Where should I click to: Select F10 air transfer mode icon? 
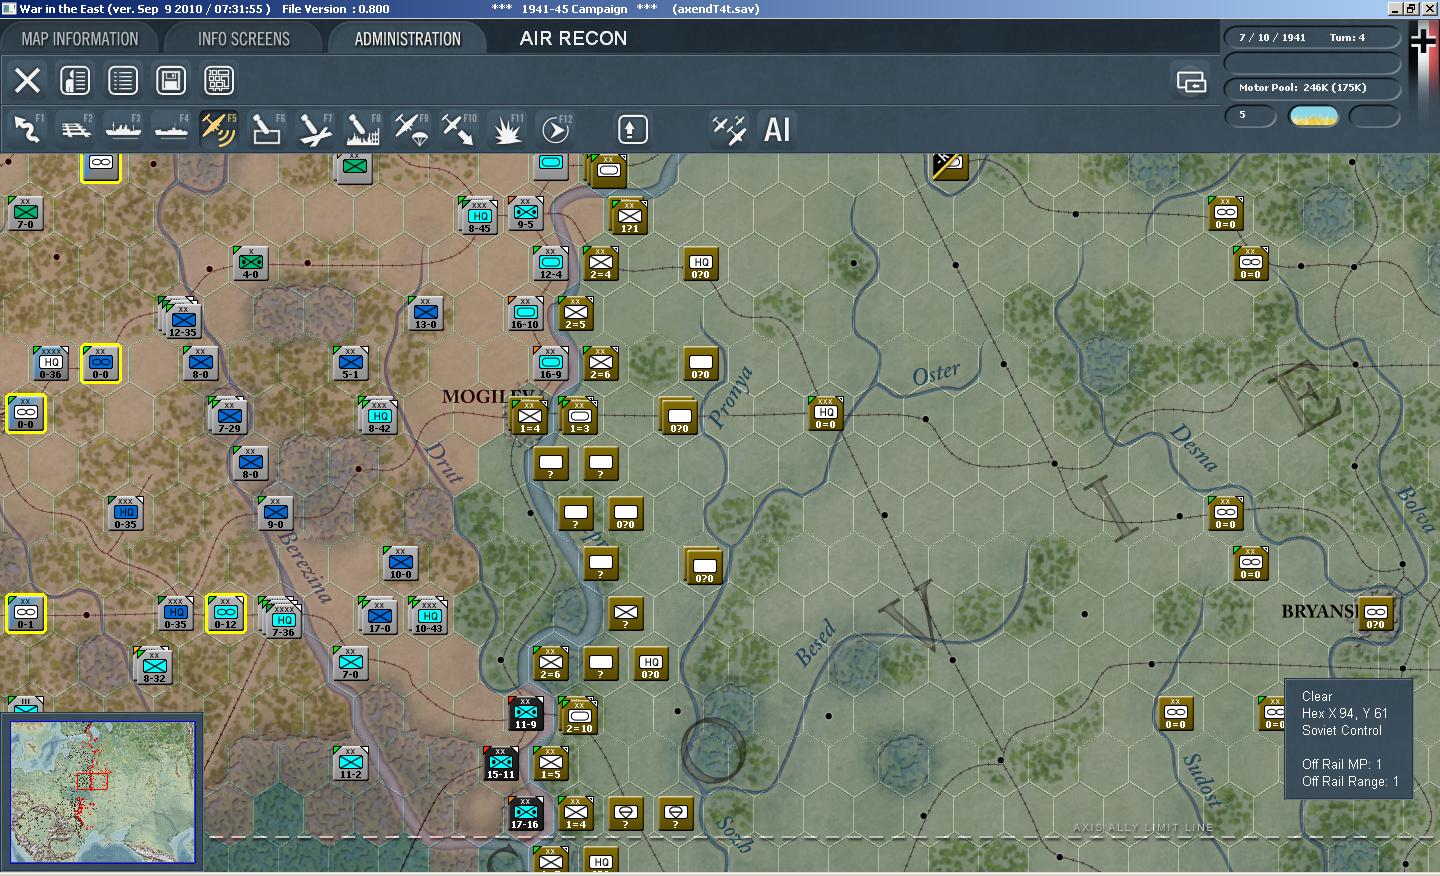point(459,129)
